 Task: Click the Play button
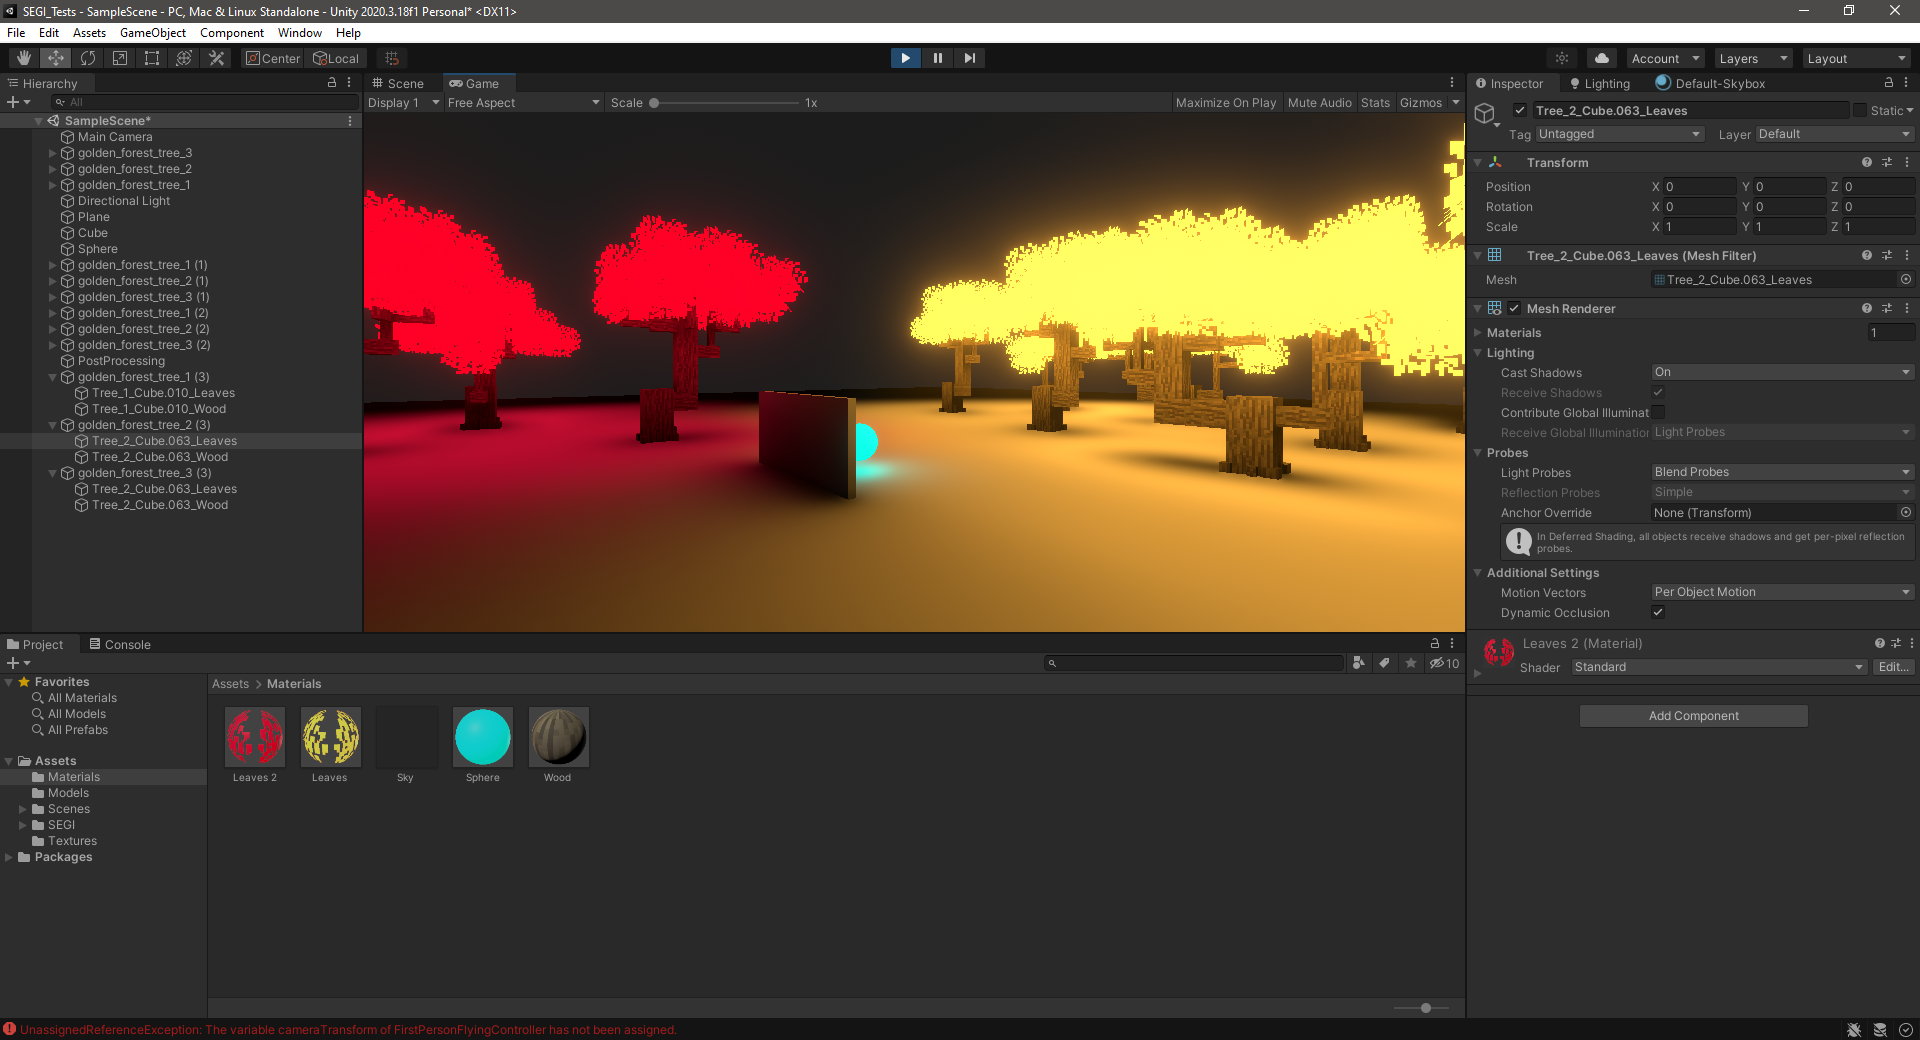click(x=905, y=58)
